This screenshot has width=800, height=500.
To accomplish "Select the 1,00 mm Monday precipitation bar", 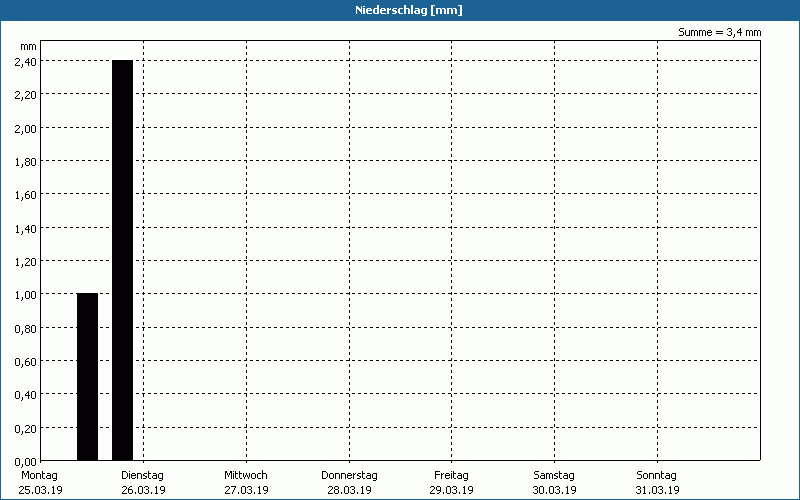I will pyautogui.click(x=87, y=377).
